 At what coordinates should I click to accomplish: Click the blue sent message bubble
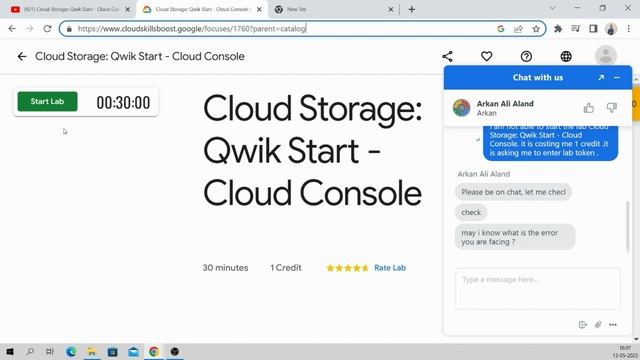tap(551, 143)
